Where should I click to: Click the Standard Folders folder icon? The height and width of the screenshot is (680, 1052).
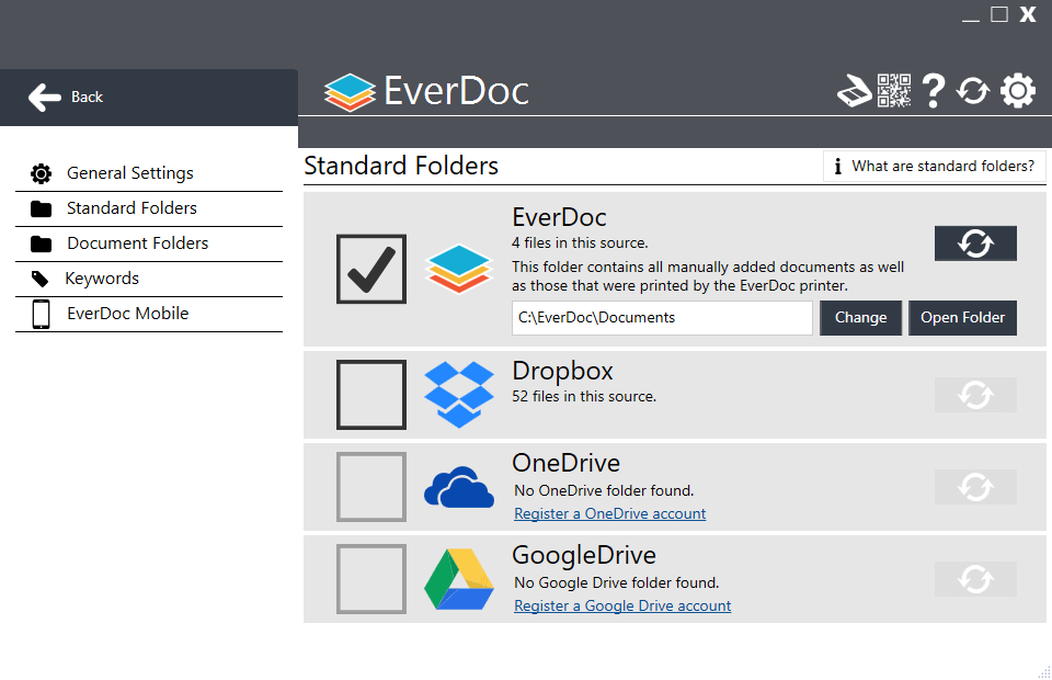point(41,209)
